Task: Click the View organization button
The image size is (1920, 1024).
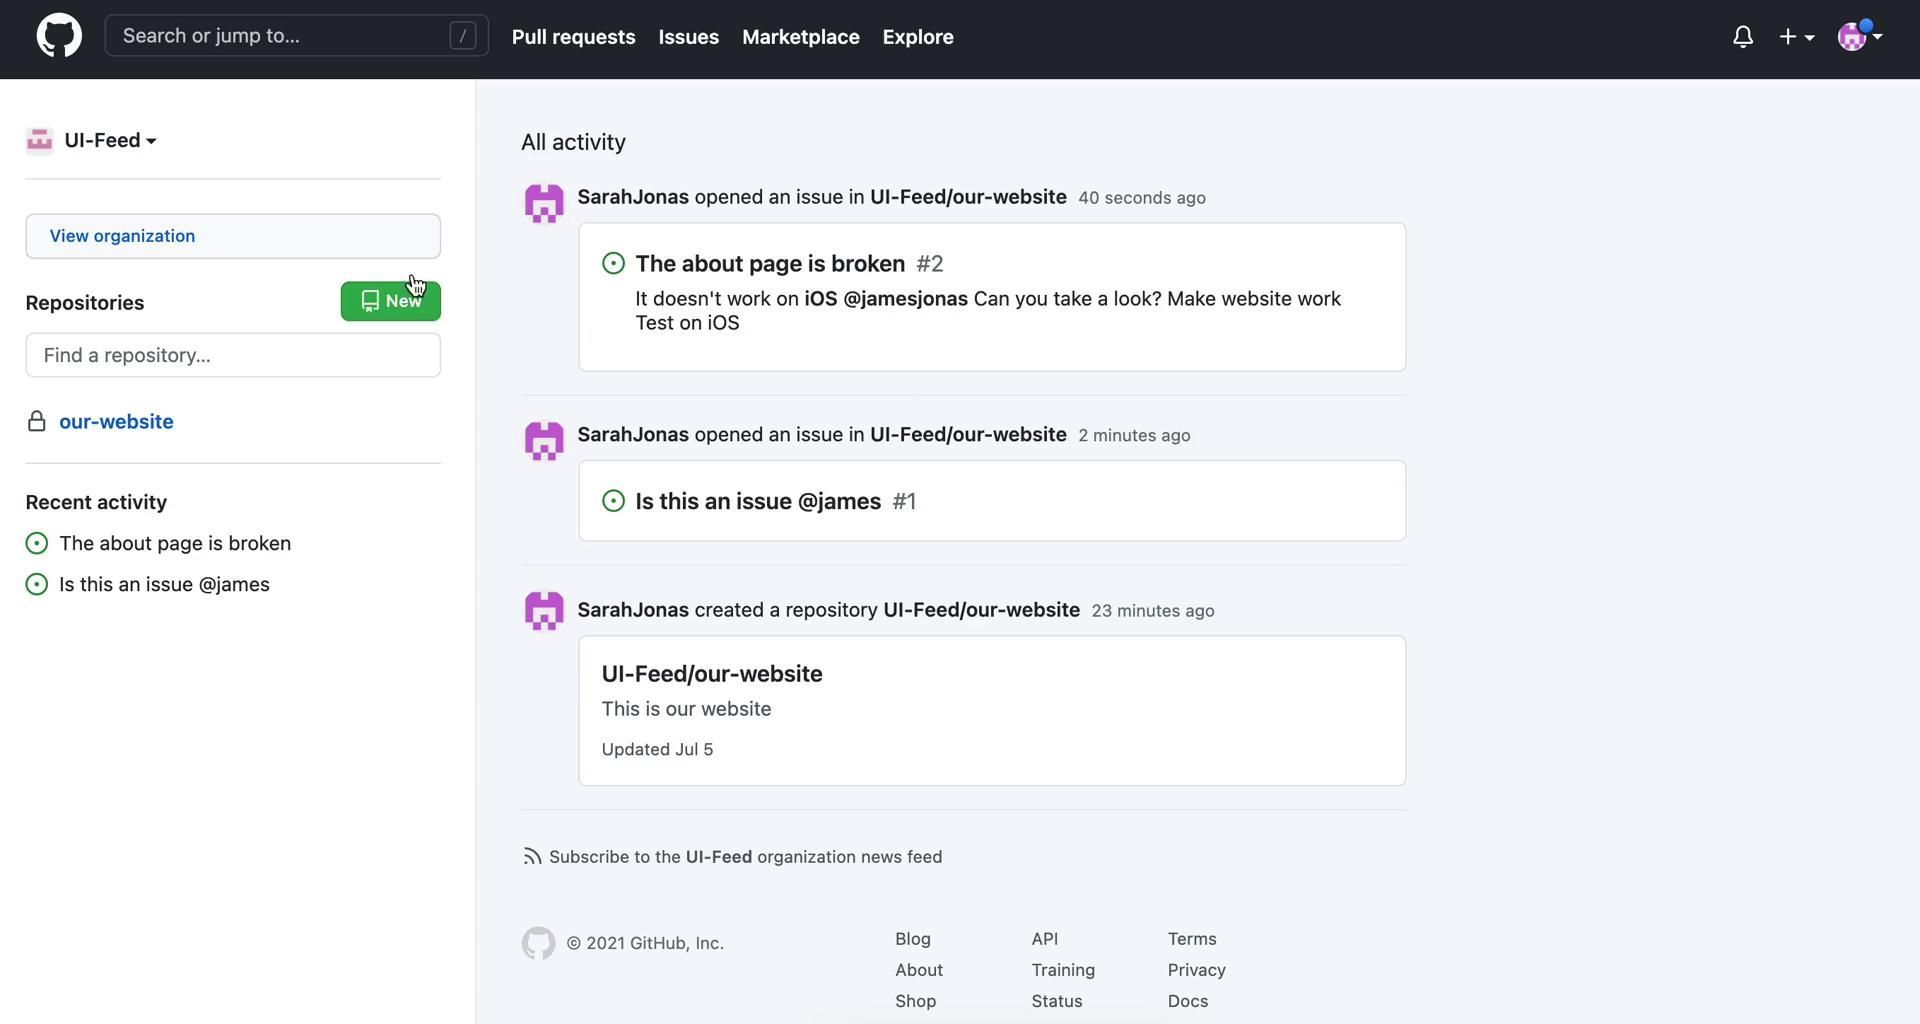Action: [232, 236]
